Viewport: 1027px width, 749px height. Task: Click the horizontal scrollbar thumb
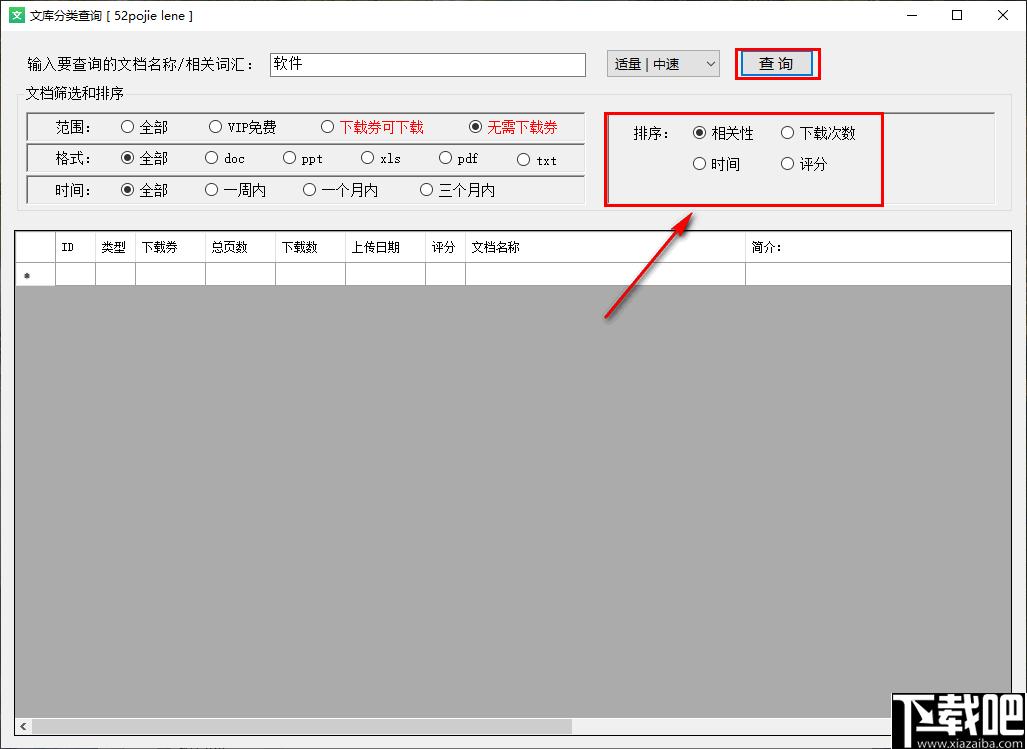point(302,726)
